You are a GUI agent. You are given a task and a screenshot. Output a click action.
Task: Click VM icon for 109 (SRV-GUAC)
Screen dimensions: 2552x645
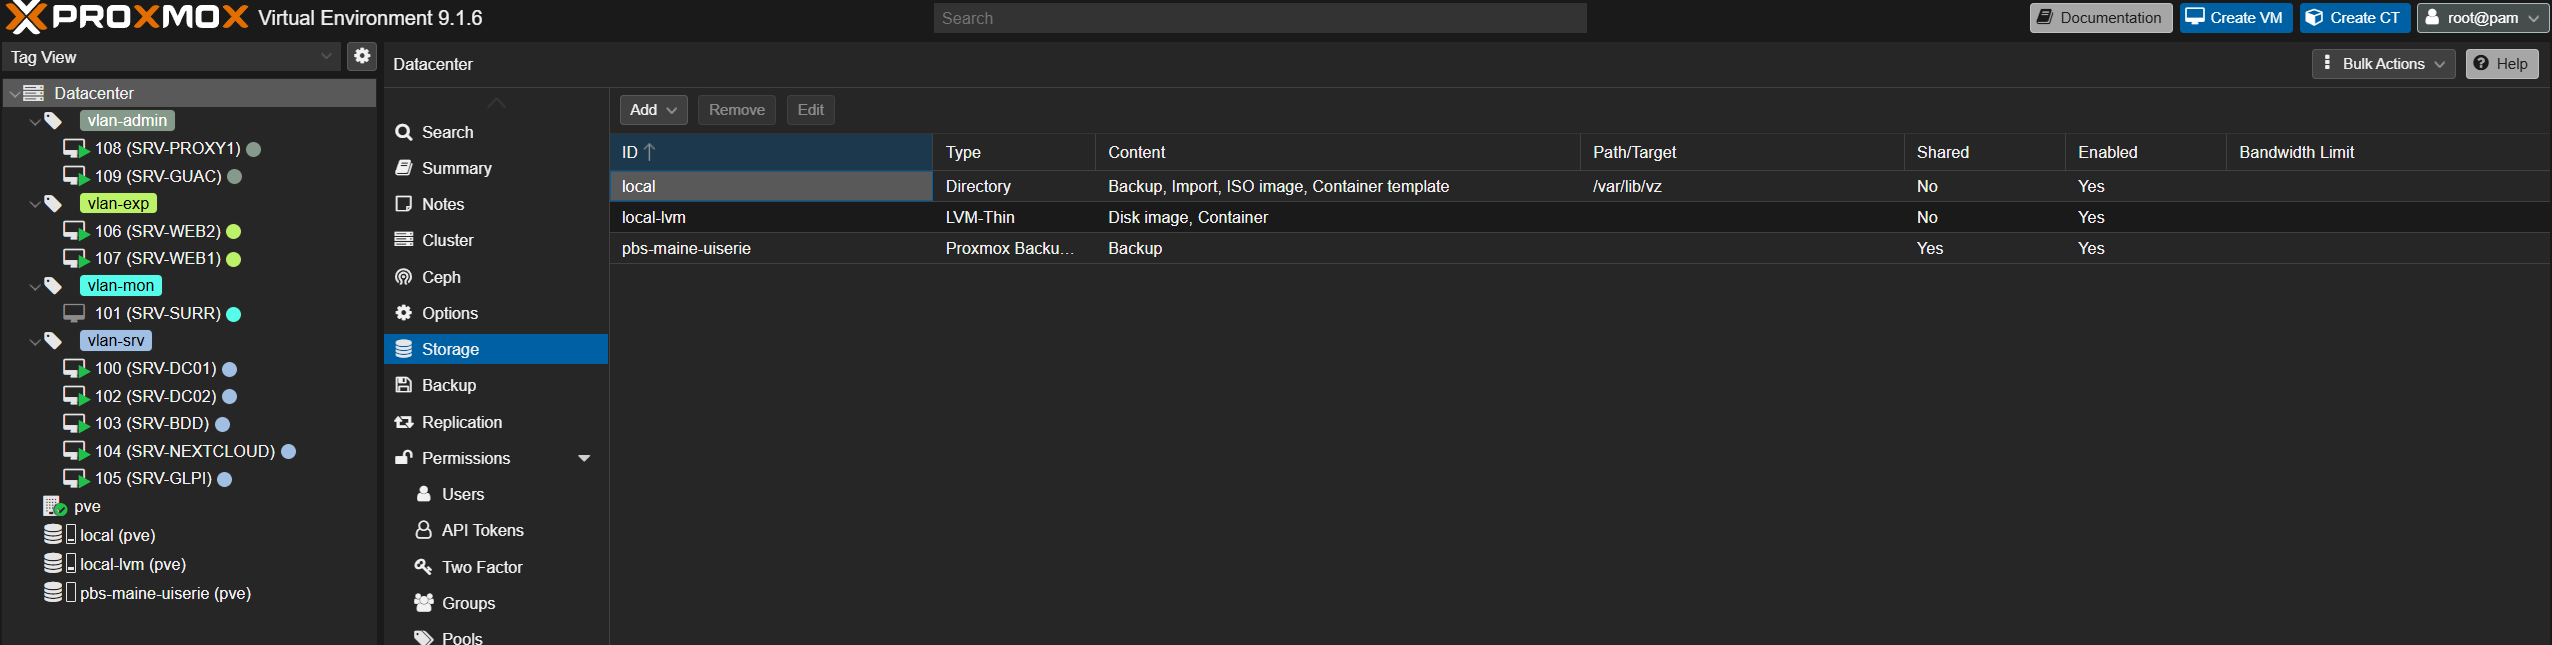(x=76, y=176)
